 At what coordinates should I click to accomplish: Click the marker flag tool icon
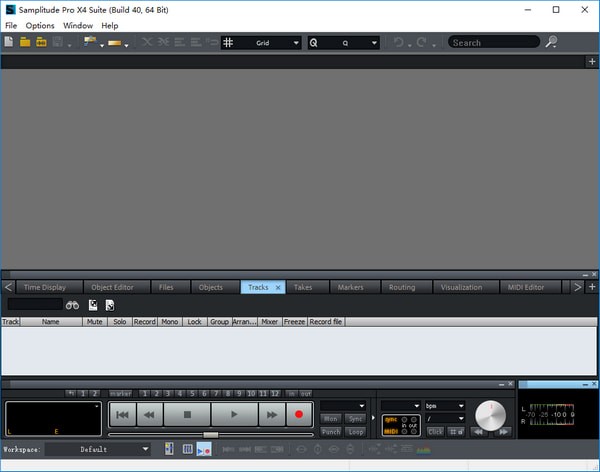[x=90, y=41]
